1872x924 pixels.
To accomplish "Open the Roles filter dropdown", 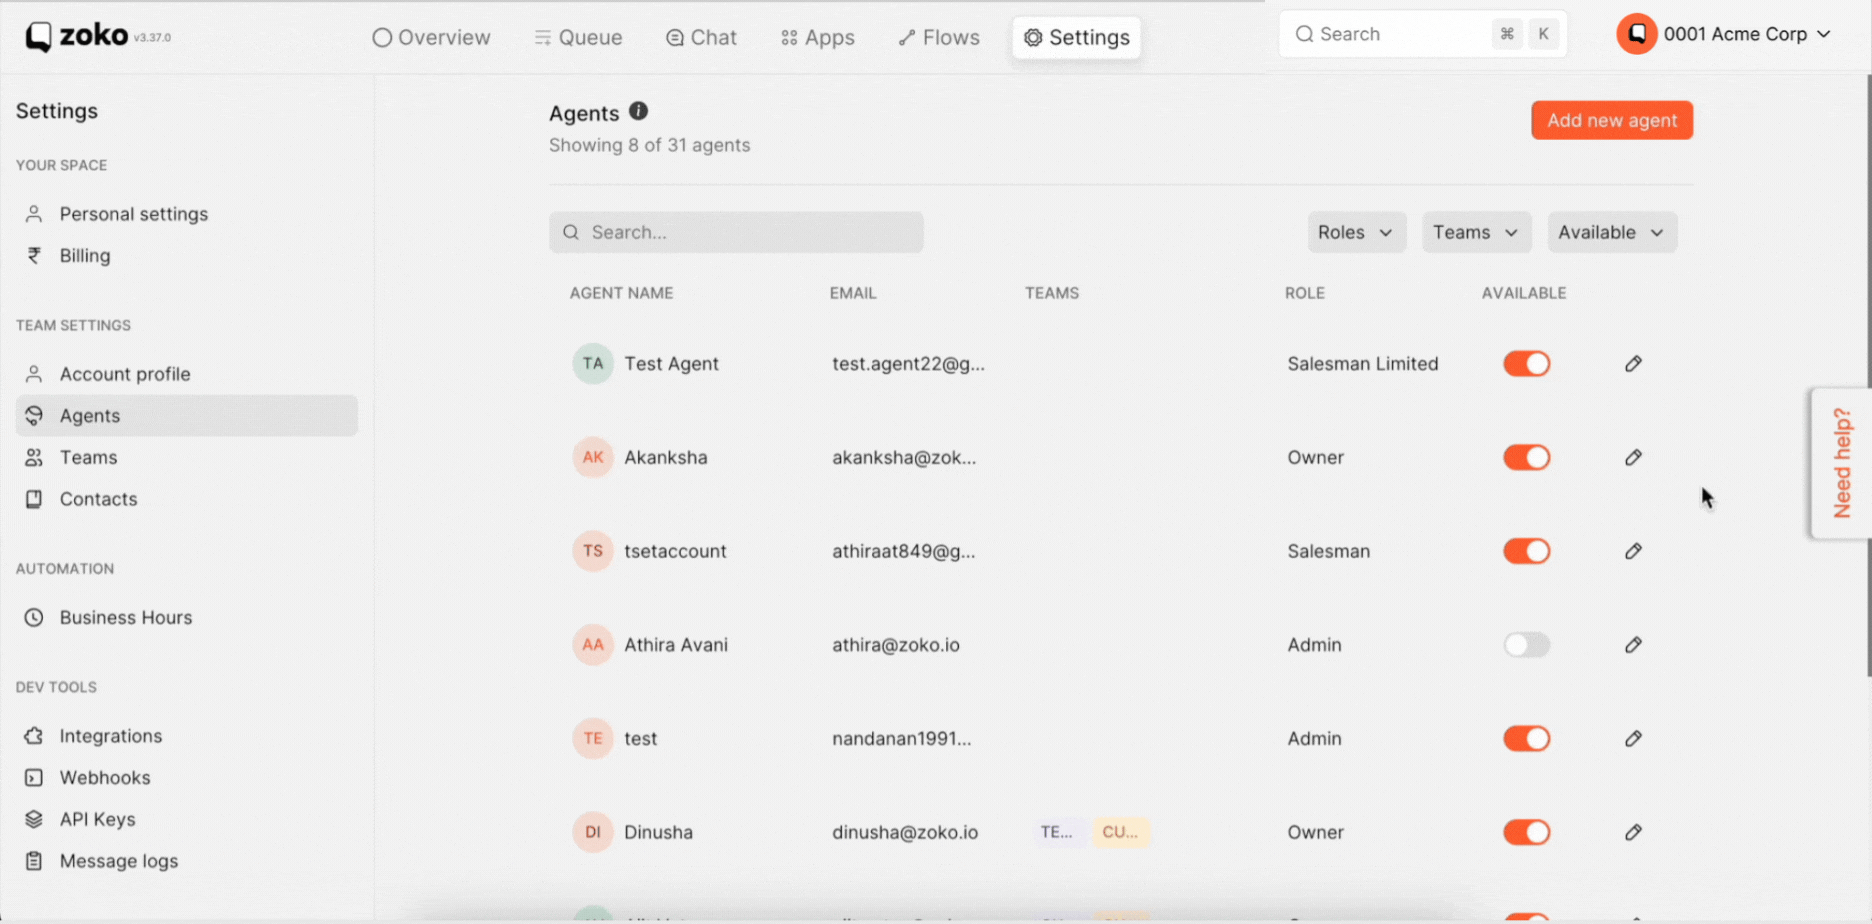I will click(x=1356, y=232).
